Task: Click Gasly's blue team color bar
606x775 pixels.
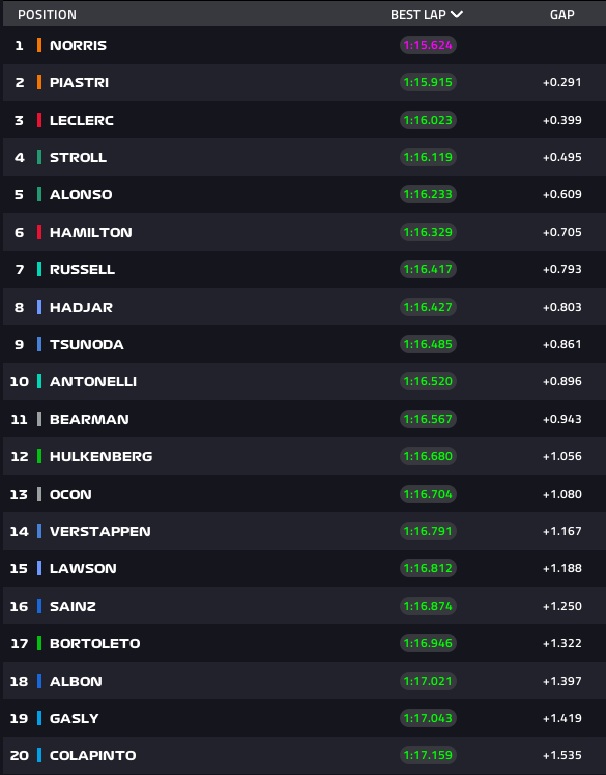Action: tap(38, 718)
